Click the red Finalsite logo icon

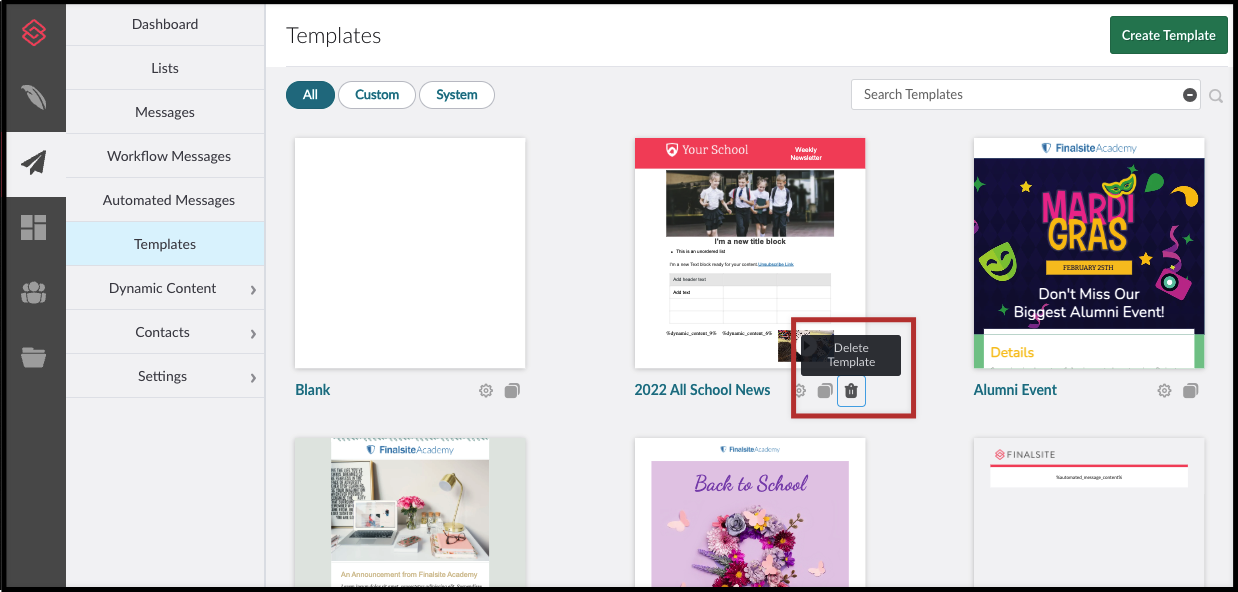coord(35,34)
